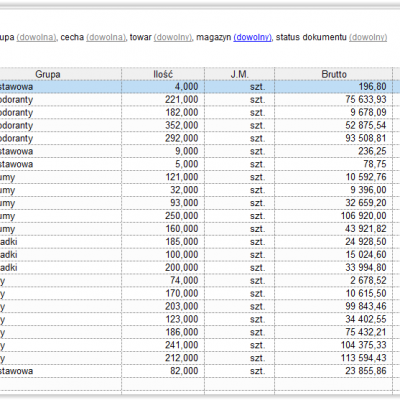This screenshot has width=400, height=400.
Task: Select the cell with Brutto 2 678,52
Action: point(334,281)
